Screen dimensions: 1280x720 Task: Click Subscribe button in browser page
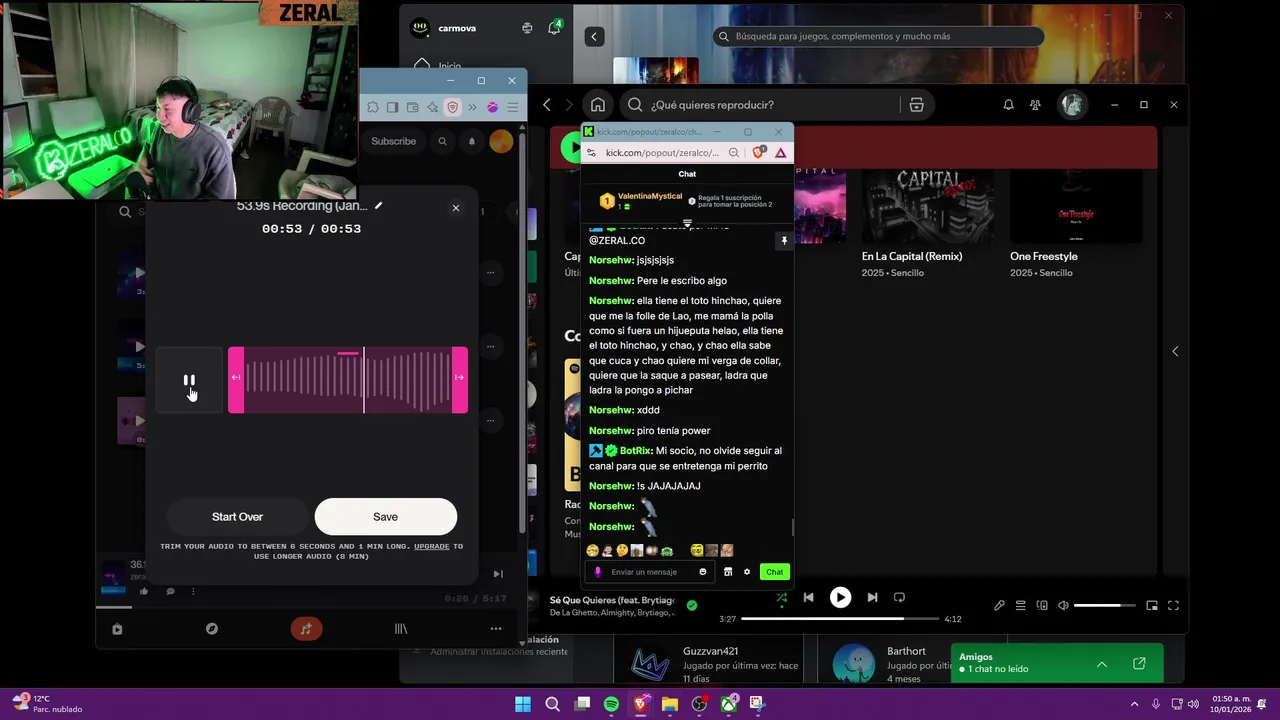click(x=393, y=141)
